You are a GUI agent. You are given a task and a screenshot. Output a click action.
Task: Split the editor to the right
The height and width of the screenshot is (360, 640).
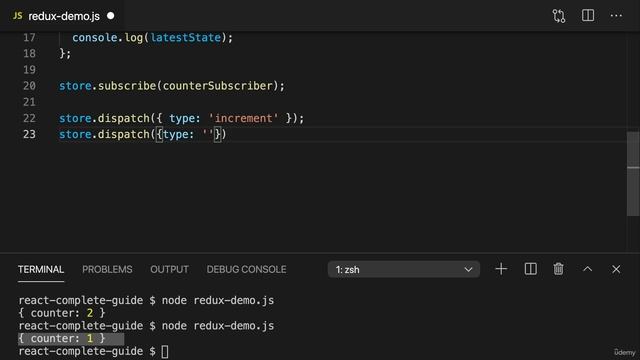pyautogui.click(x=588, y=16)
